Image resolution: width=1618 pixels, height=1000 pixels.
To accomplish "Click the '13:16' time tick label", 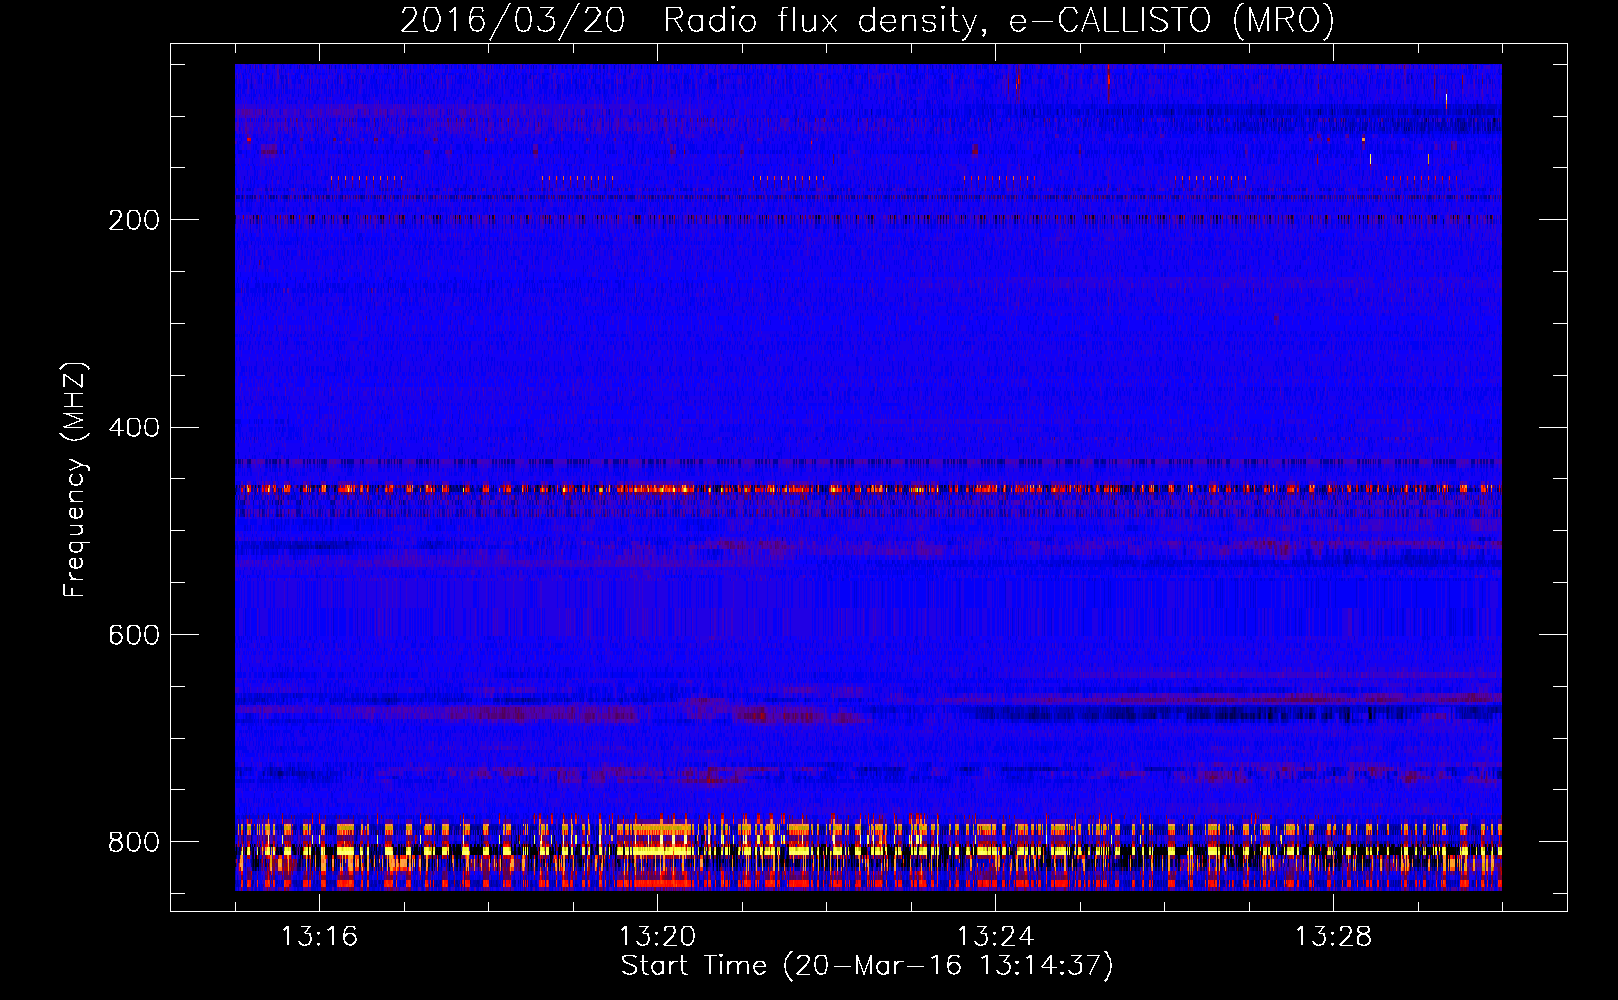I will pyautogui.click(x=319, y=937).
